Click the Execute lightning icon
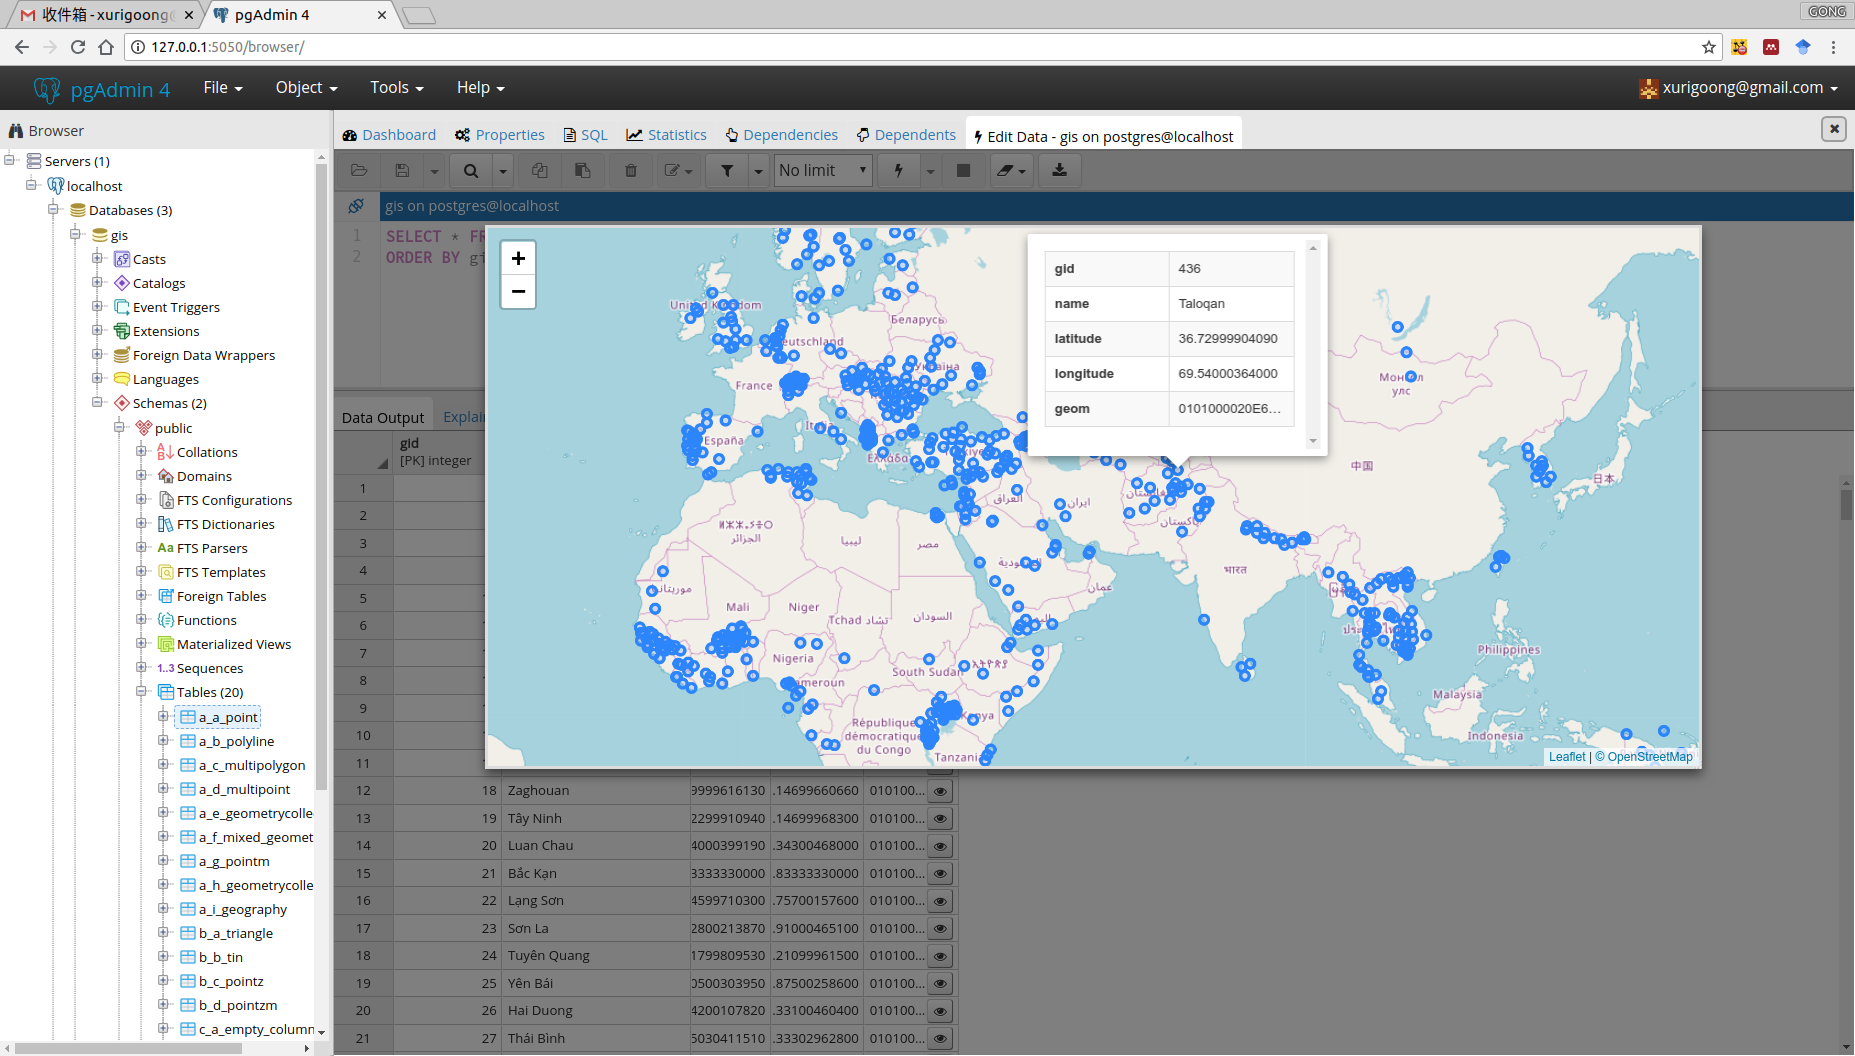This screenshot has width=1855, height=1056. pos(898,171)
